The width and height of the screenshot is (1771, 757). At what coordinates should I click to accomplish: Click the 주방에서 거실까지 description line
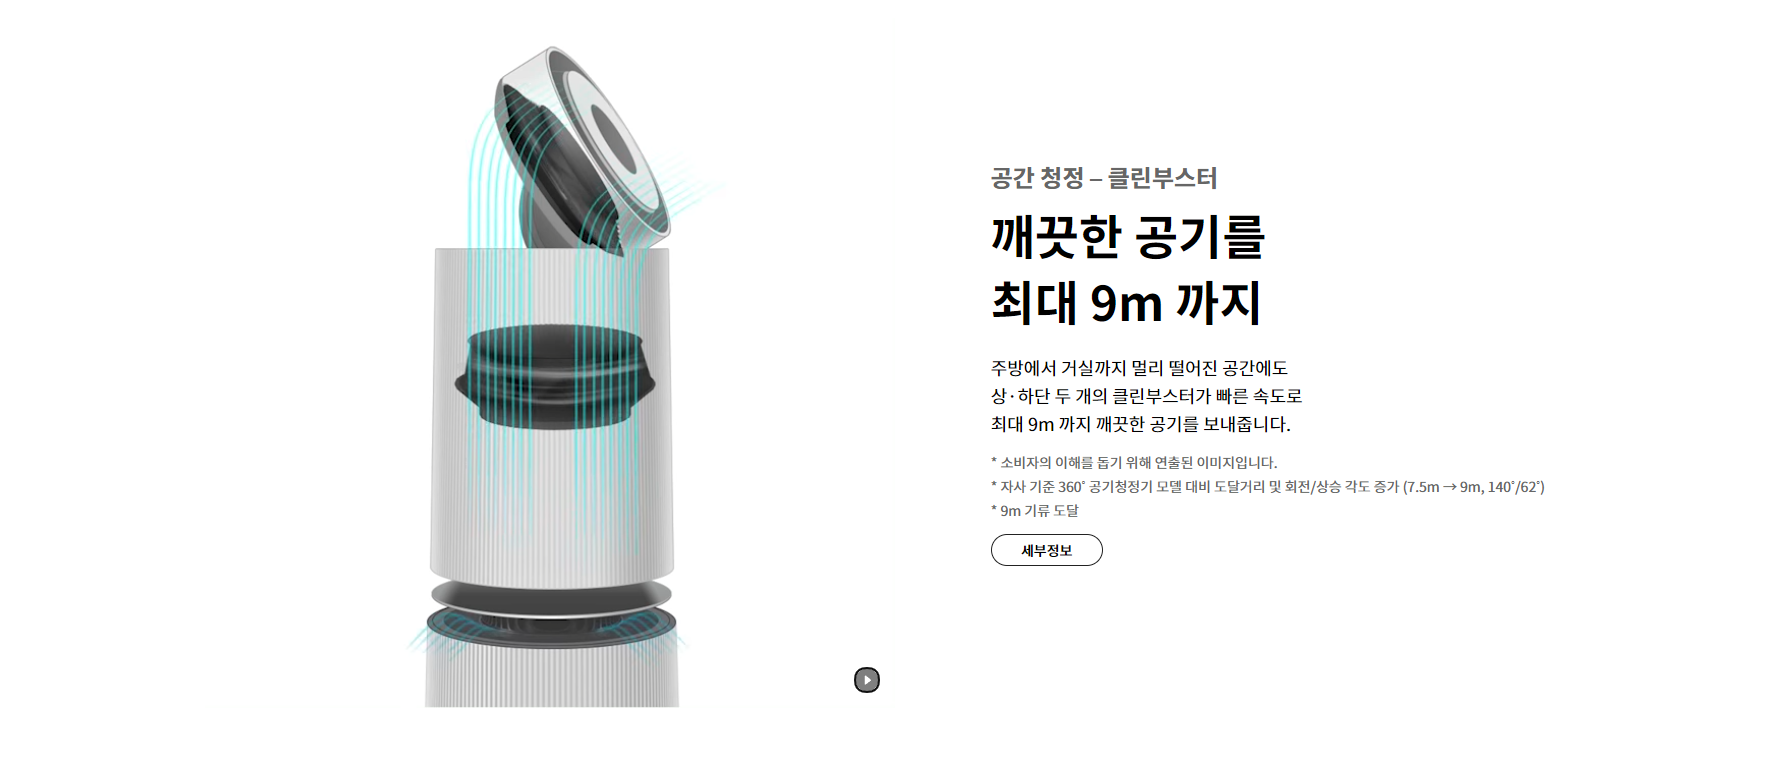point(1139,368)
